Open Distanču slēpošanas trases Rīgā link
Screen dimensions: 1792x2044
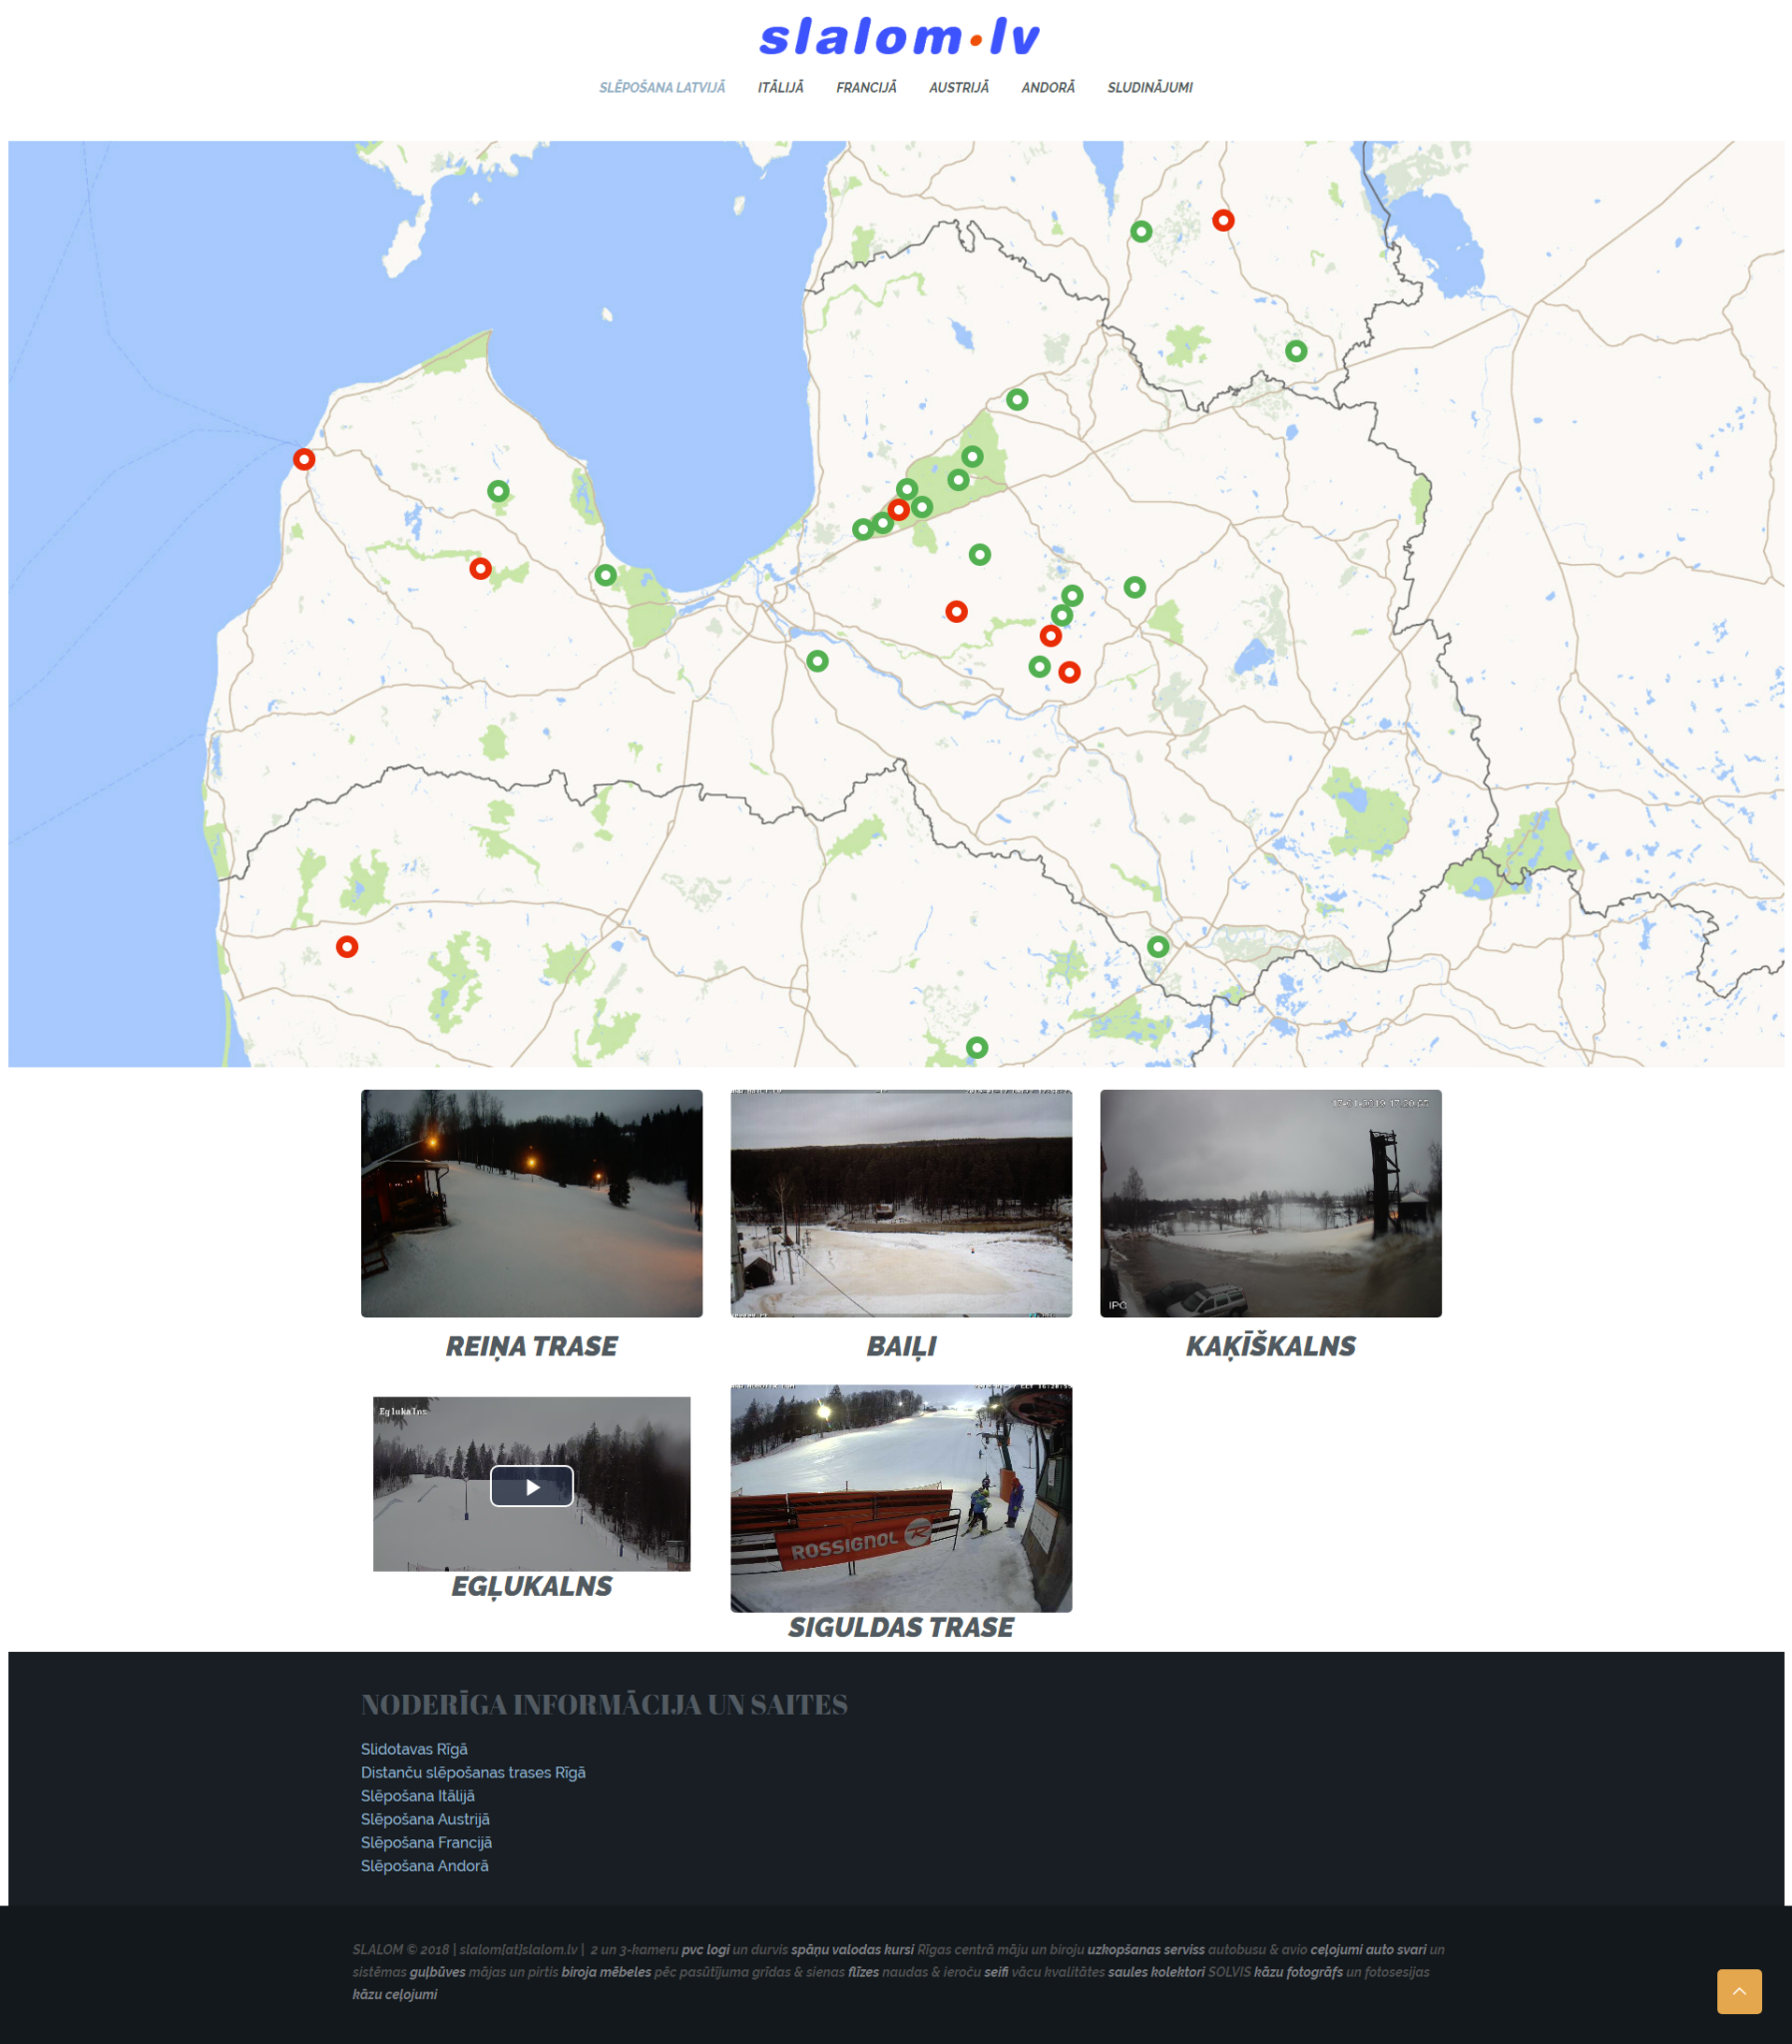(x=473, y=1772)
